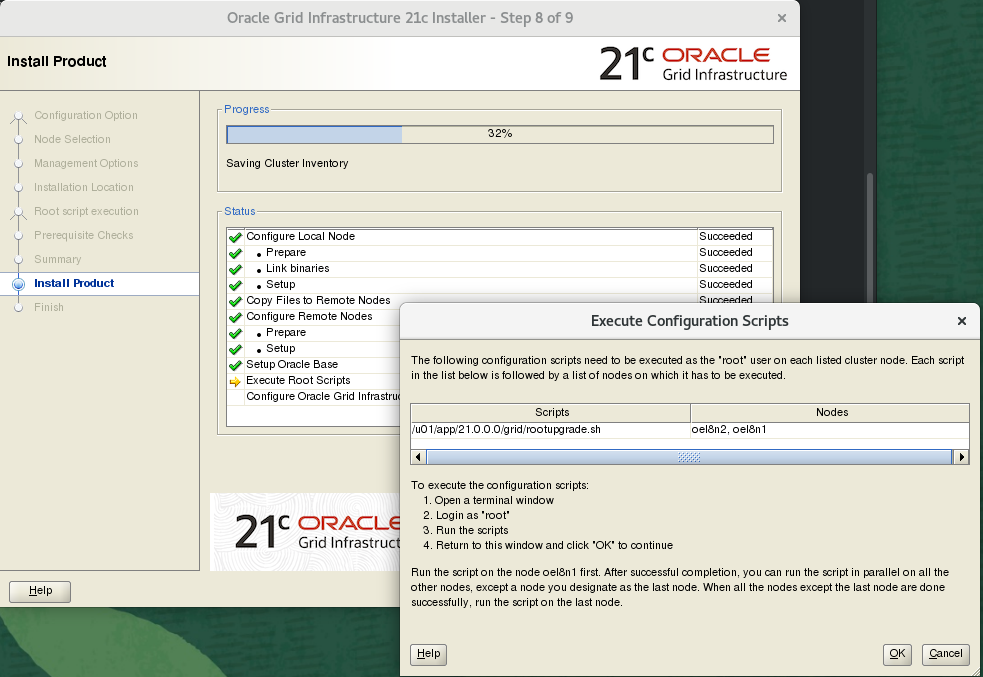This screenshot has width=983, height=677.
Task: Select Prerequisite Checks step in the sidebar
Action: (83, 235)
